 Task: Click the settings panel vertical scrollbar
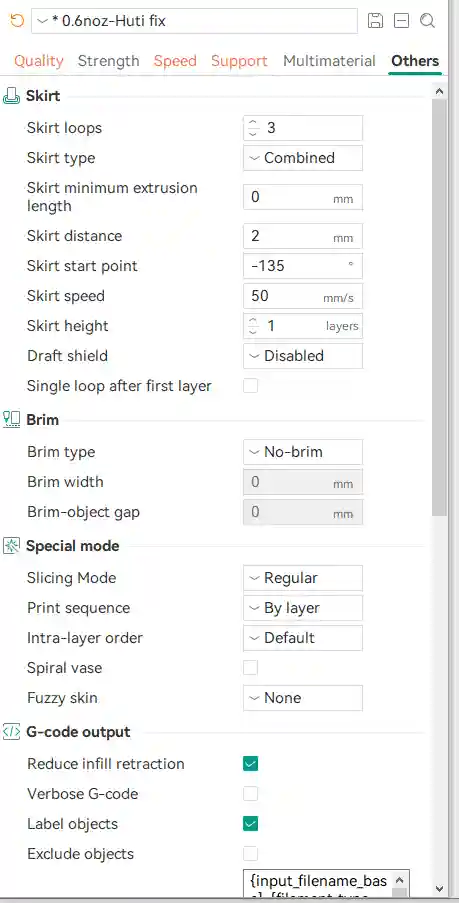439,308
